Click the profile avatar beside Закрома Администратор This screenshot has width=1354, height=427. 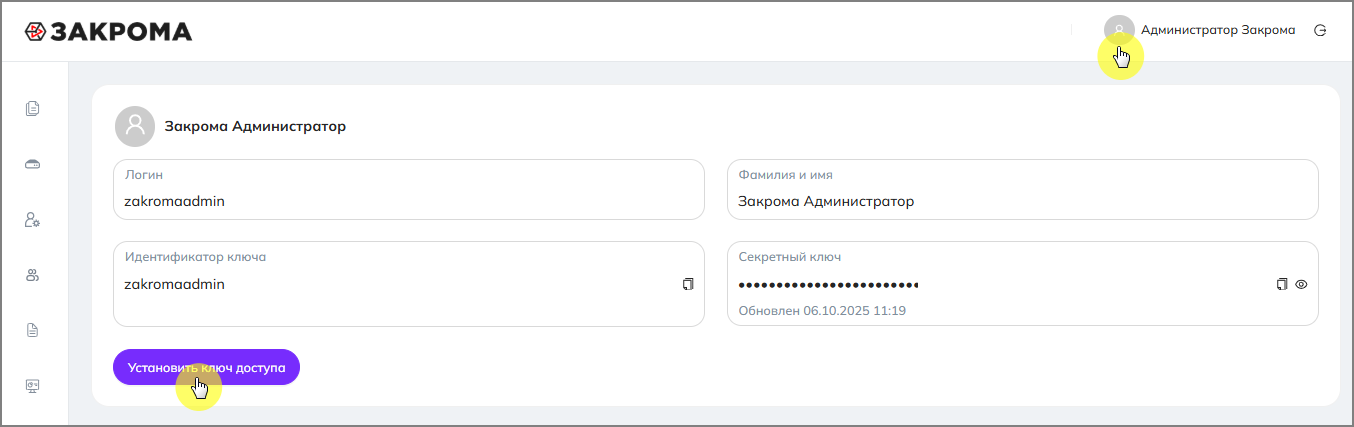coord(135,127)
